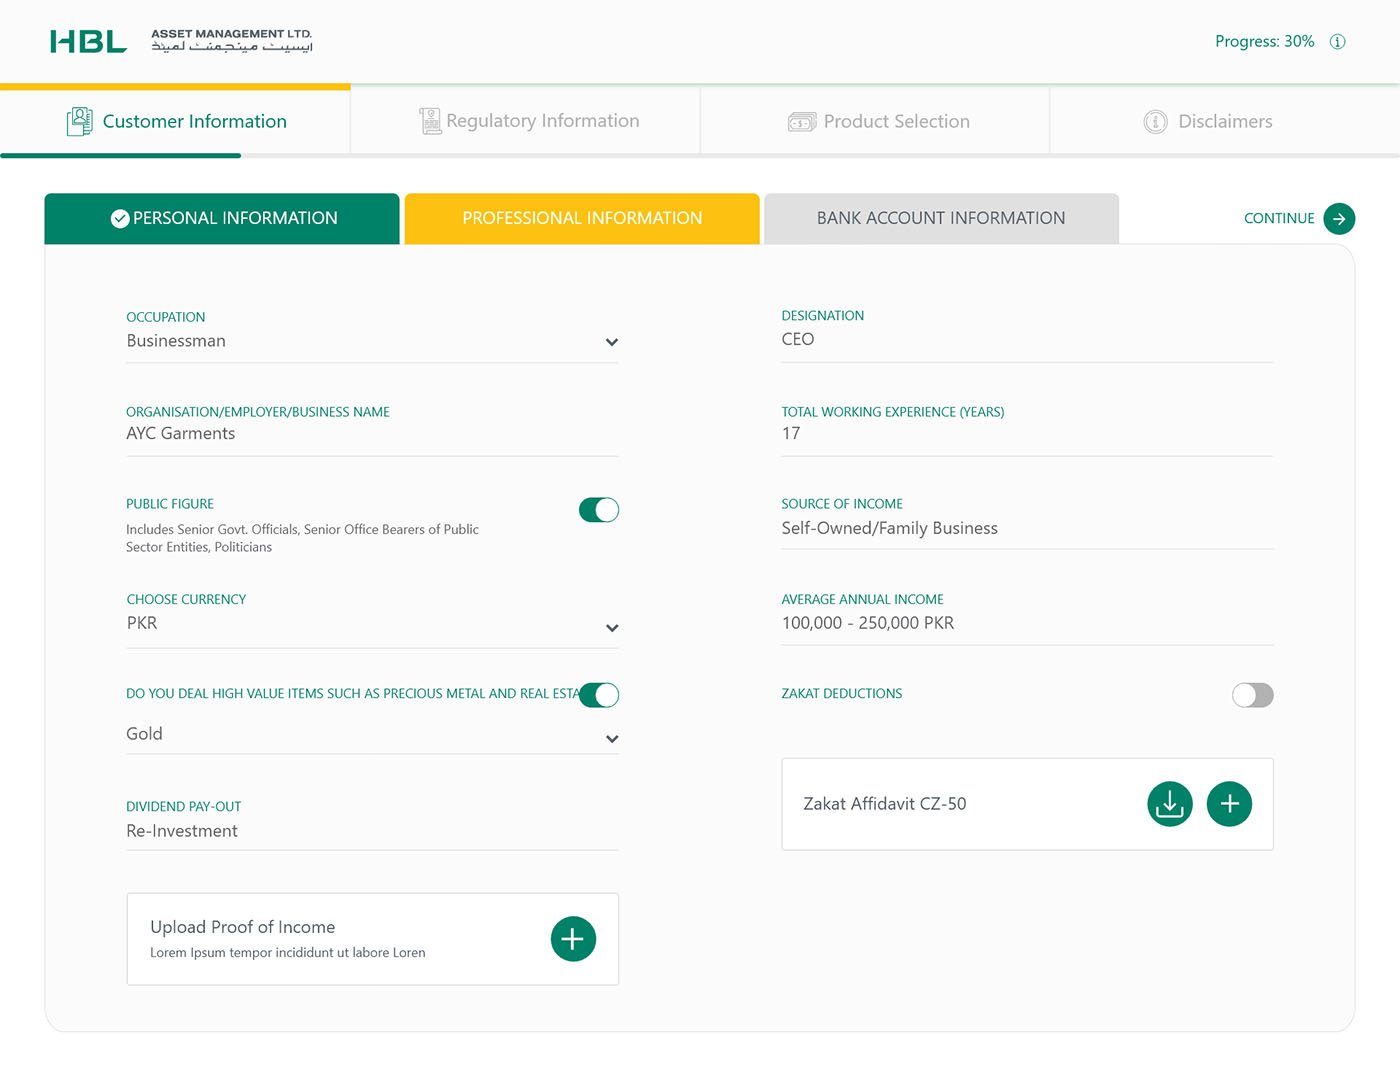Open the Personal Information tab
Viewport: 1400px width, 1073px height.
click(x=222, y=218)
